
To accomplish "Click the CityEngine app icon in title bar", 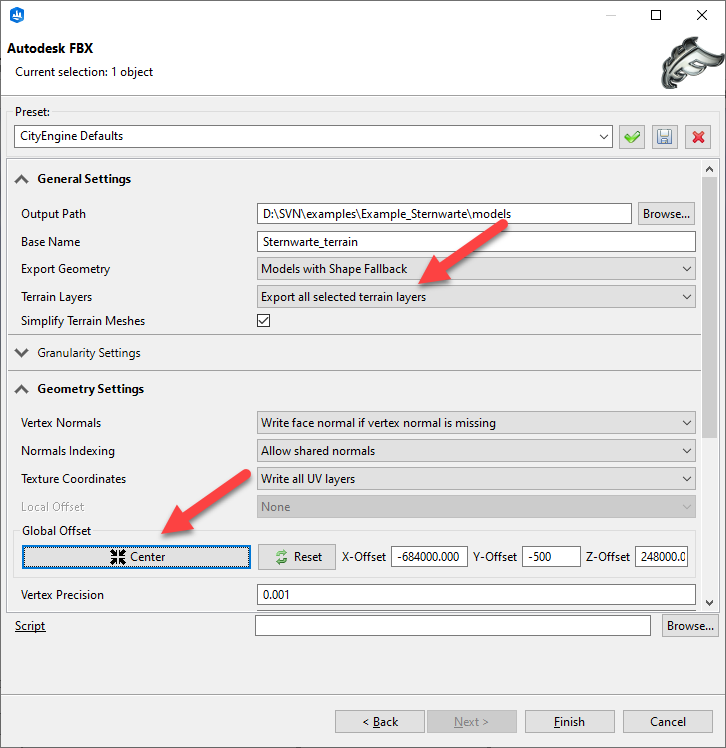I will 17,15.
